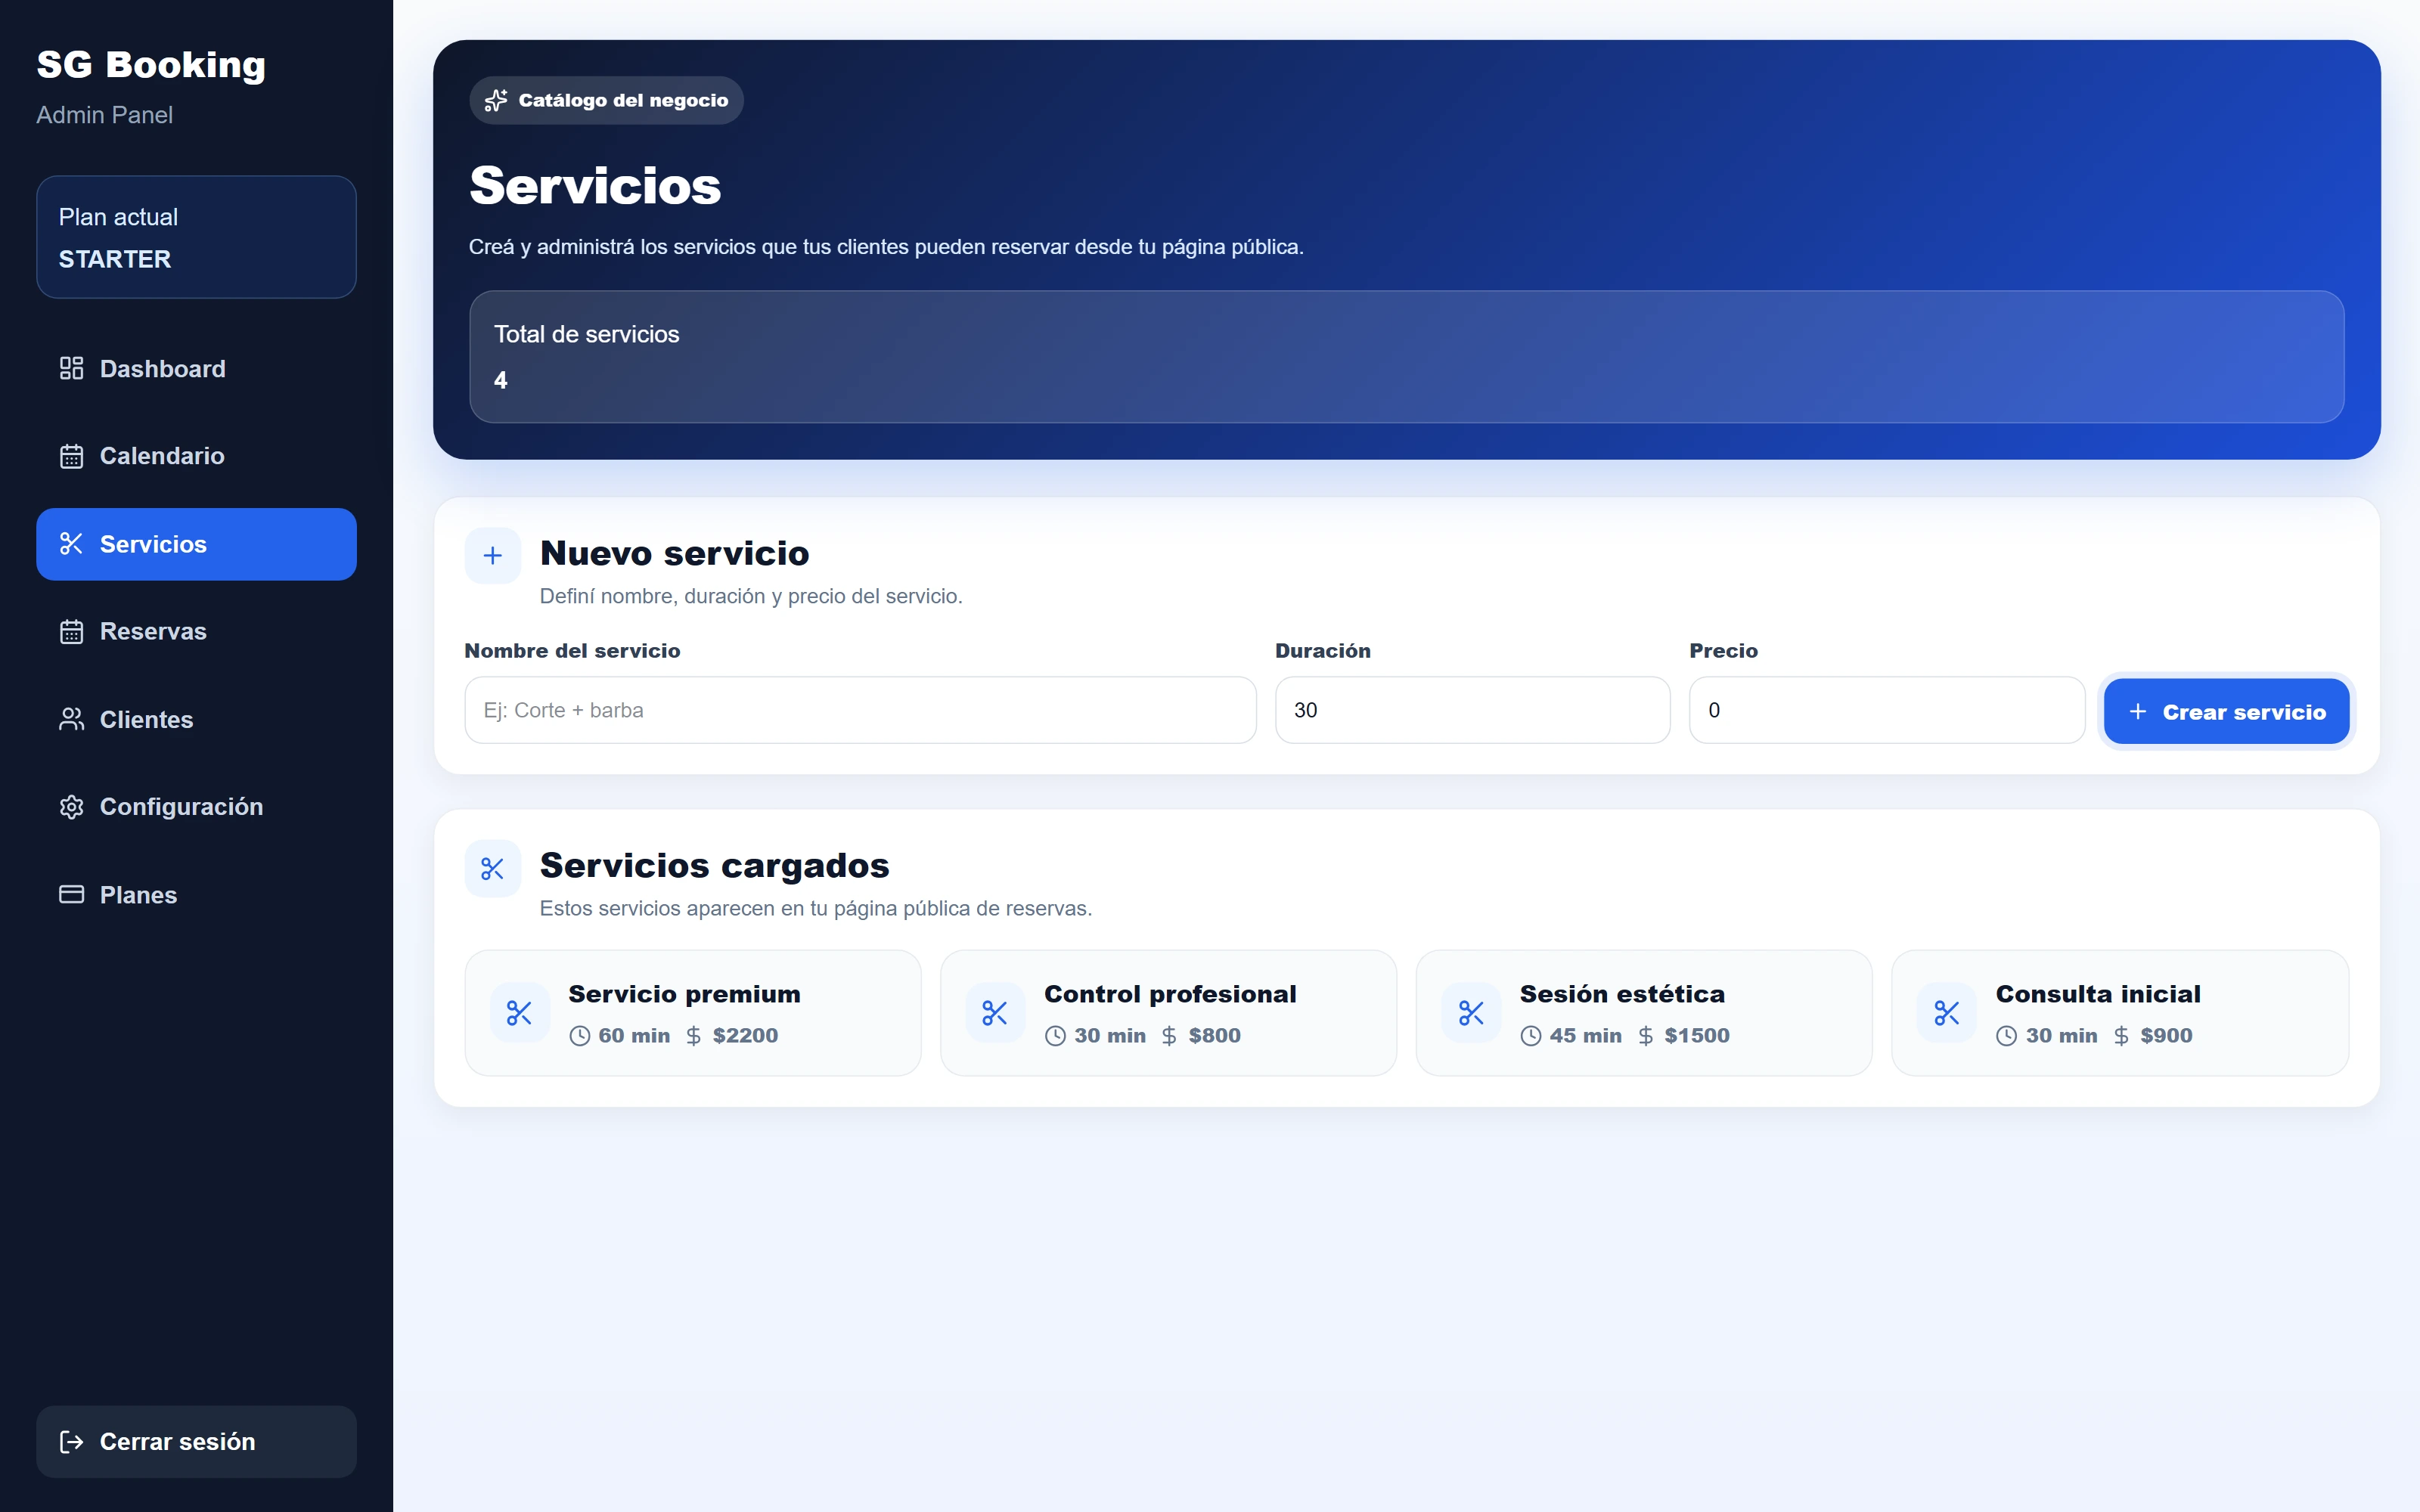Click the $1500 price value
The width and height of the screenshot is (2420, 1512).
(x=1697, y=1036)
